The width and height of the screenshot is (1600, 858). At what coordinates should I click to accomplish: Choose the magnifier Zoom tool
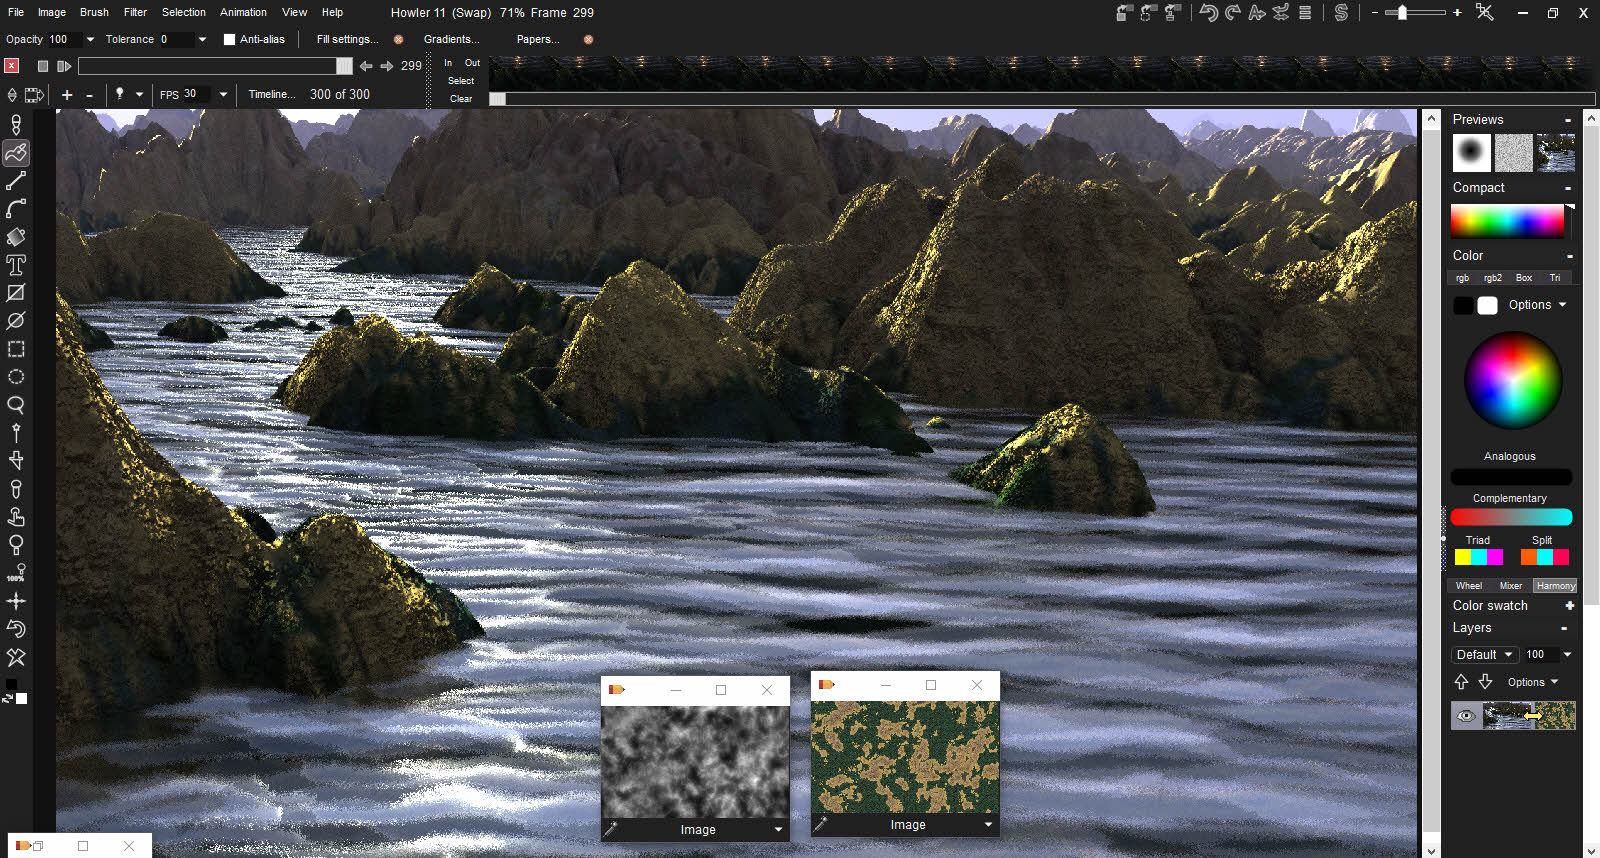16,405
